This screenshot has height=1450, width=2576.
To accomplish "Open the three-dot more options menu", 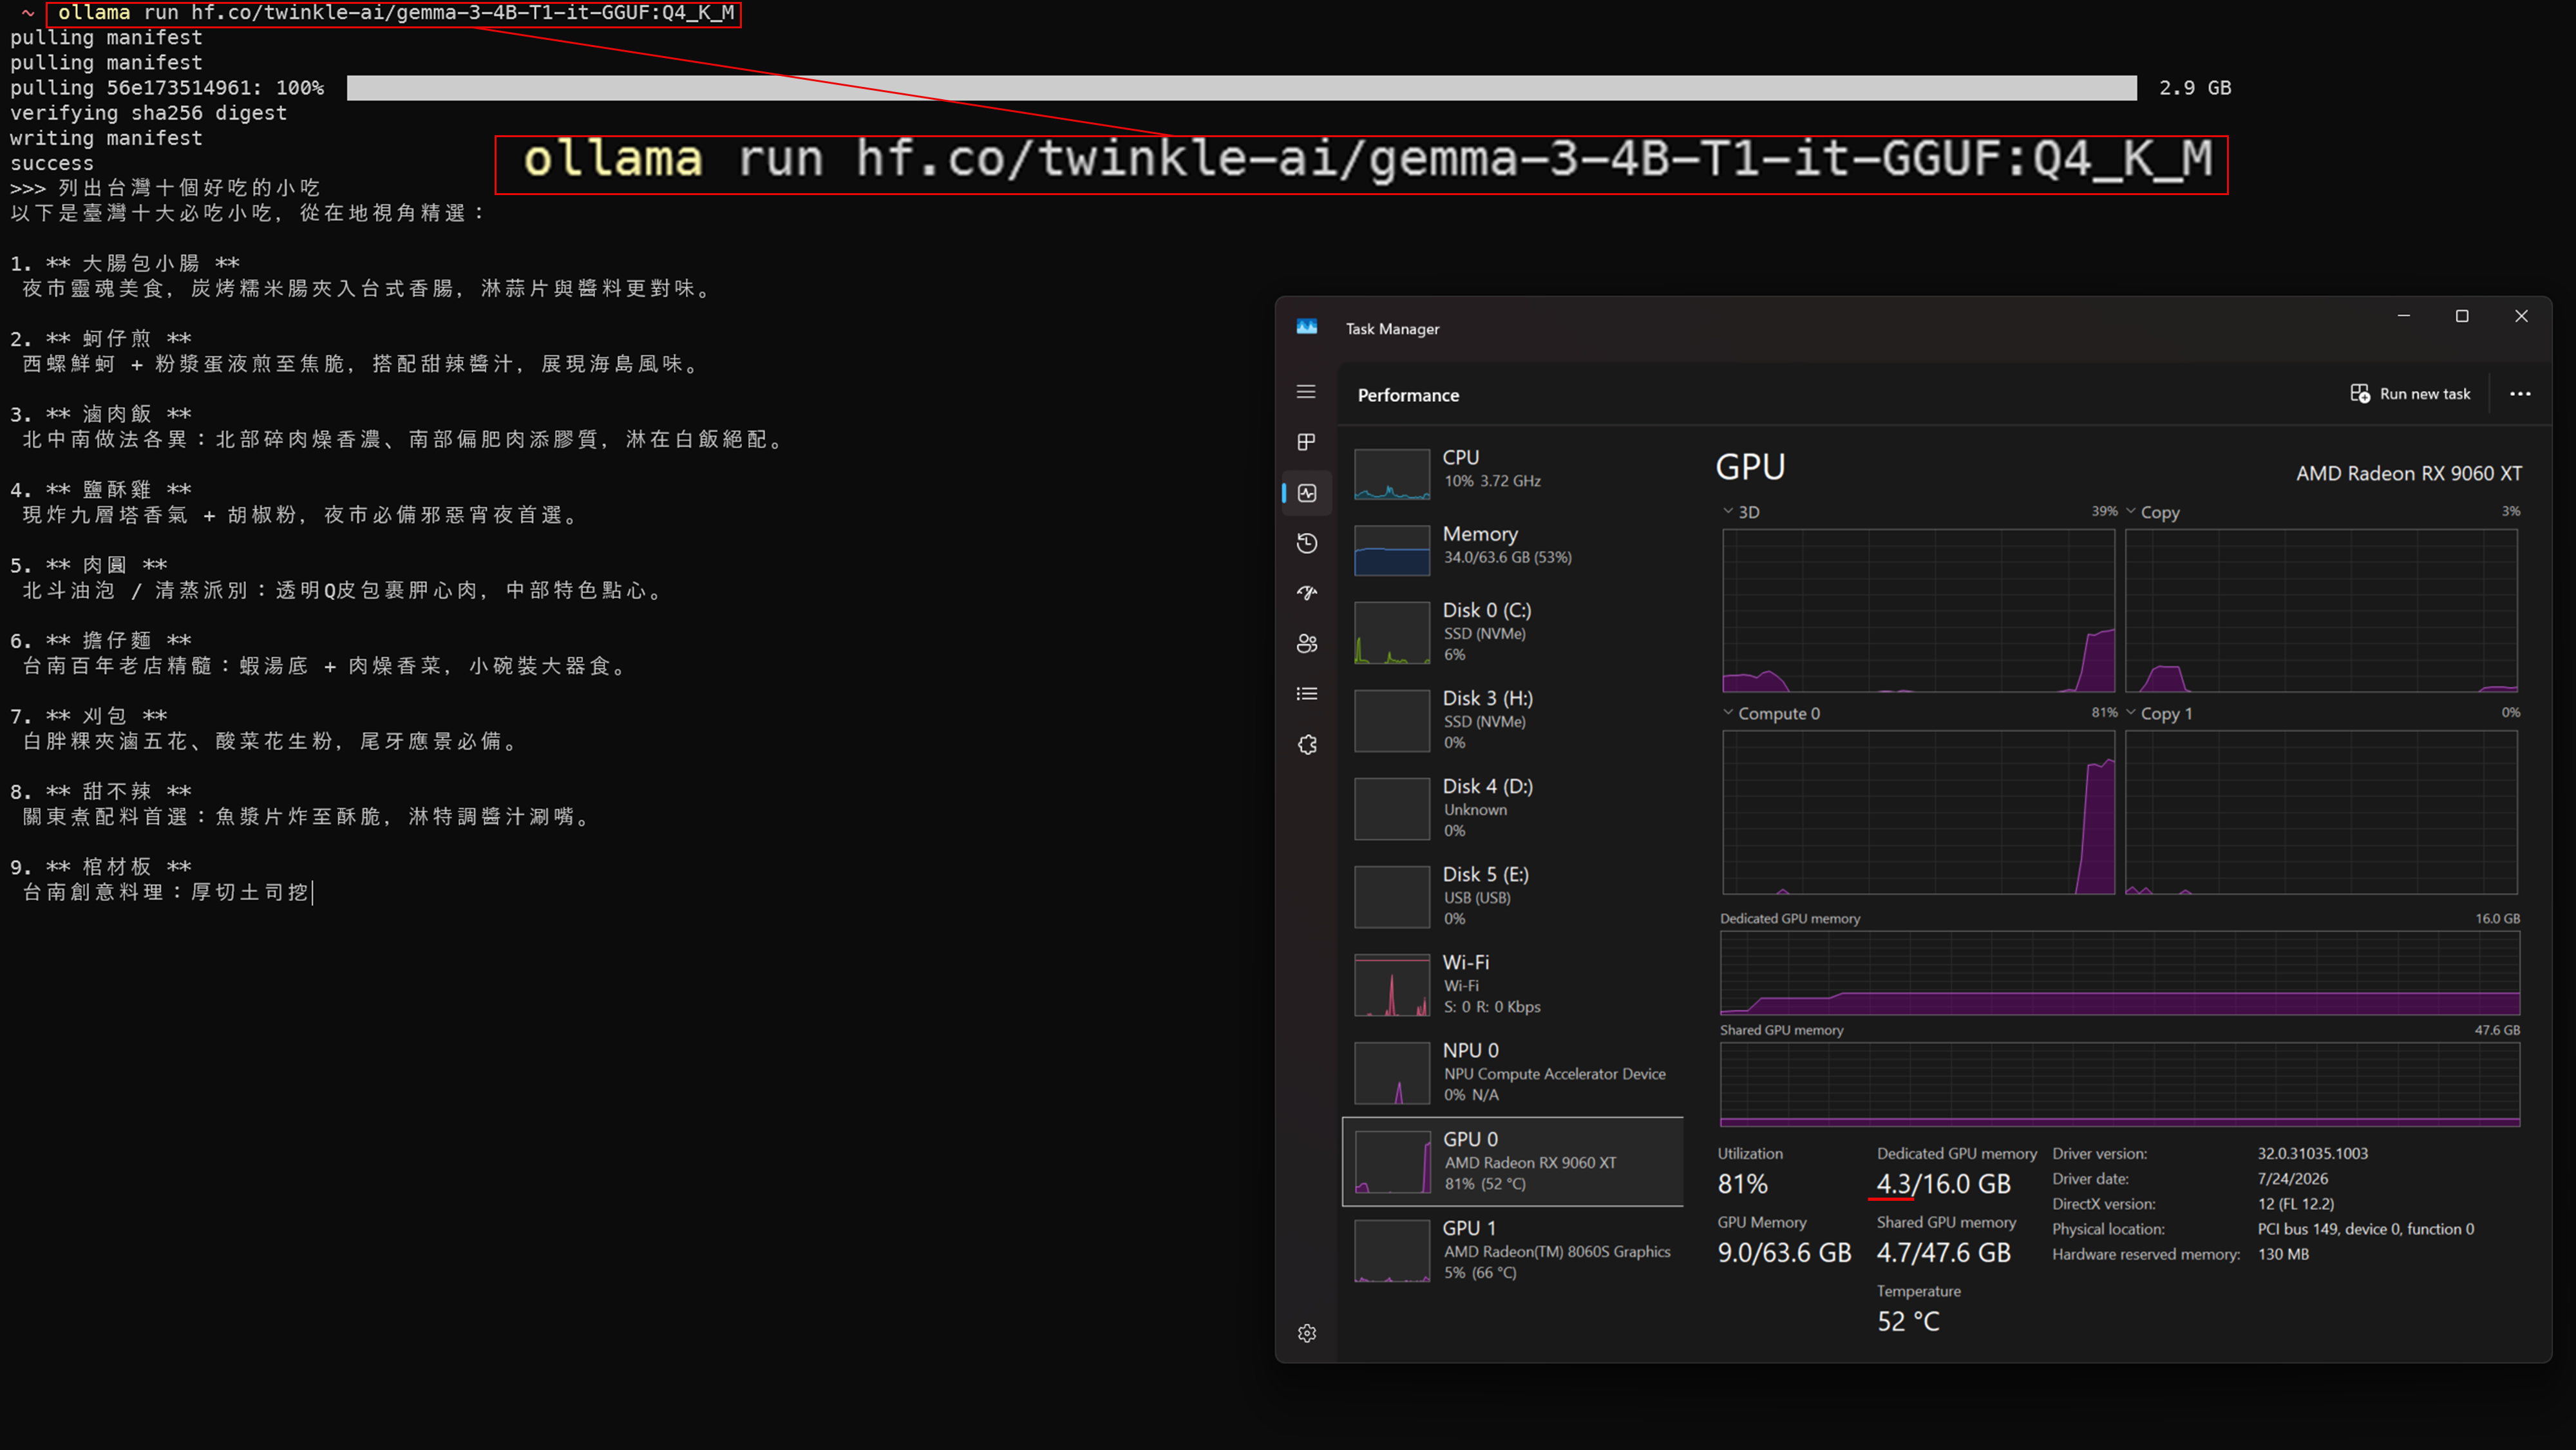I will pos(2520,394).
